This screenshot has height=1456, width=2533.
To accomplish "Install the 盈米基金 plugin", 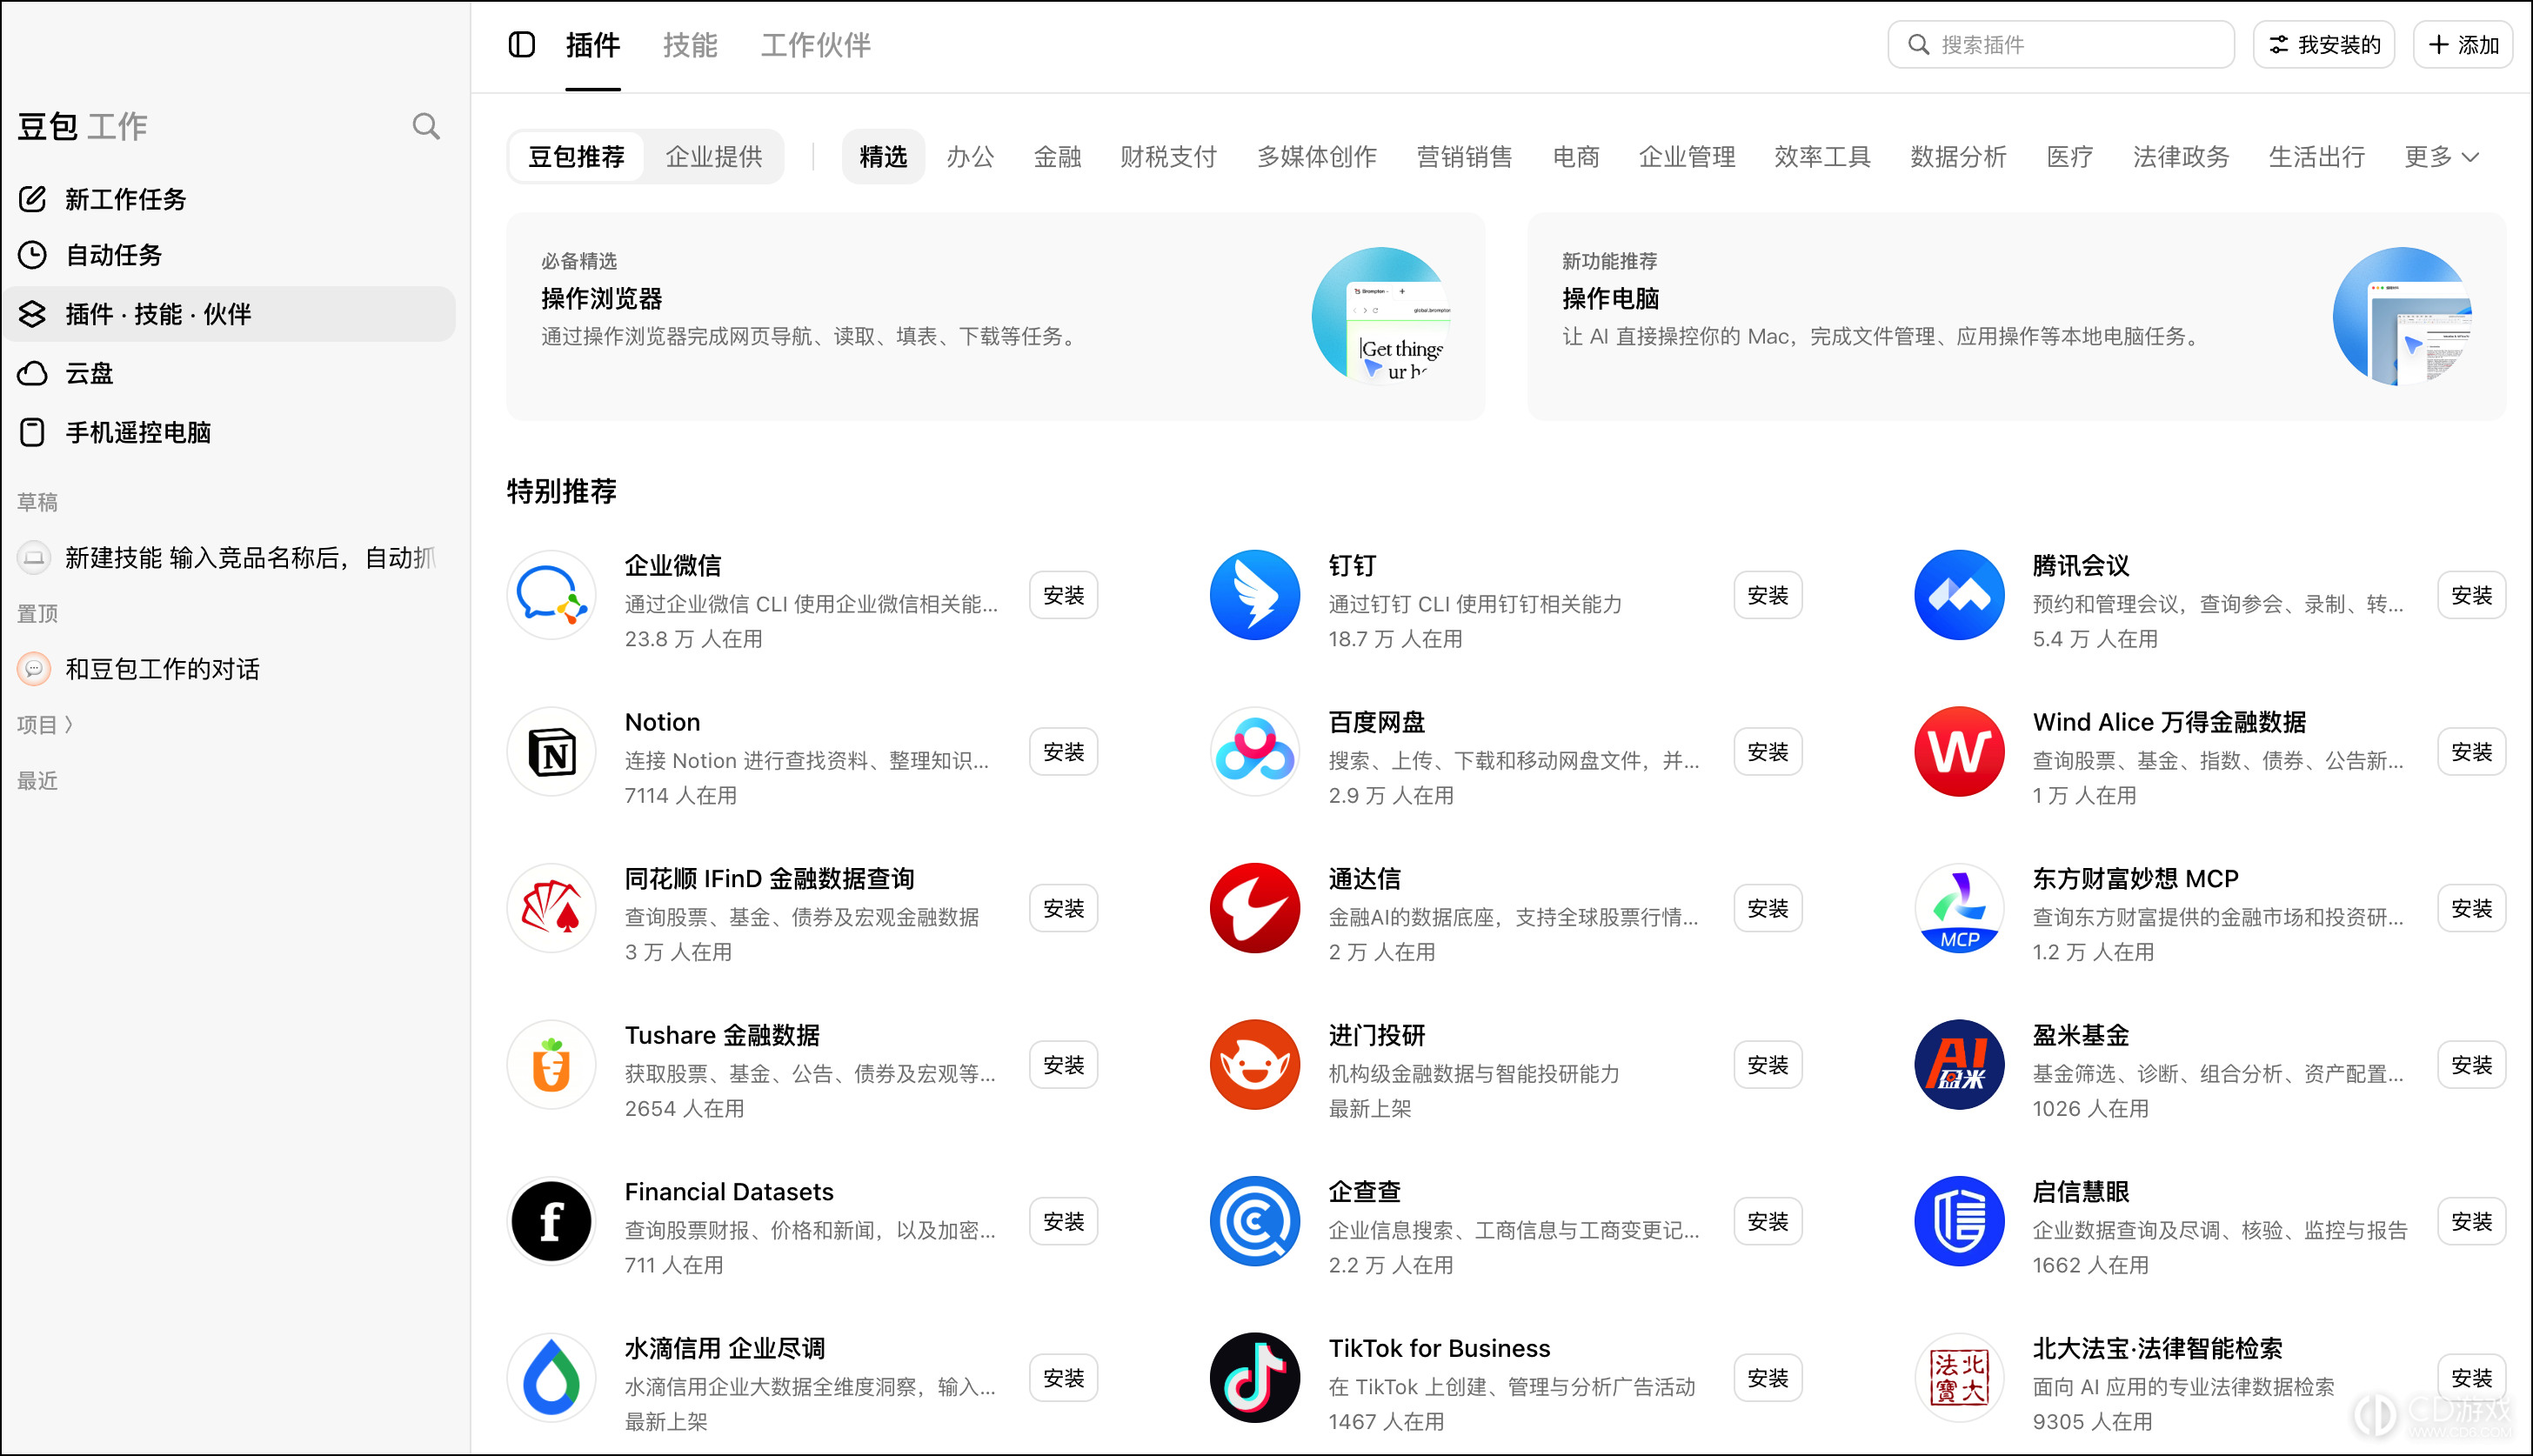I will [x=2471, y=1065].
